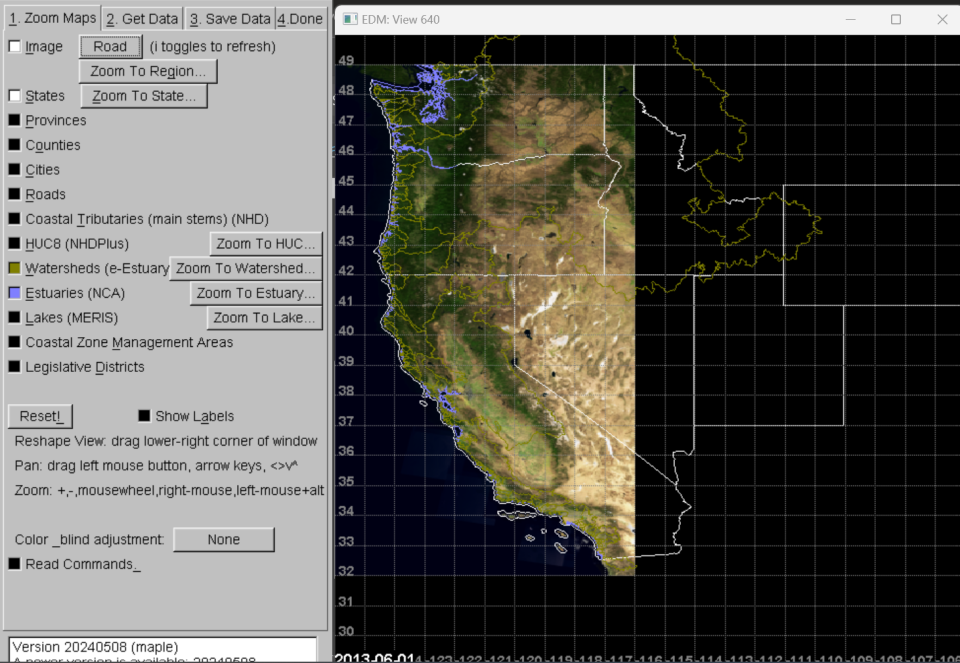This screenshot has height=663, width=960.
Task: Switch to the Zoom Maps tab
Action: point(52,18)
